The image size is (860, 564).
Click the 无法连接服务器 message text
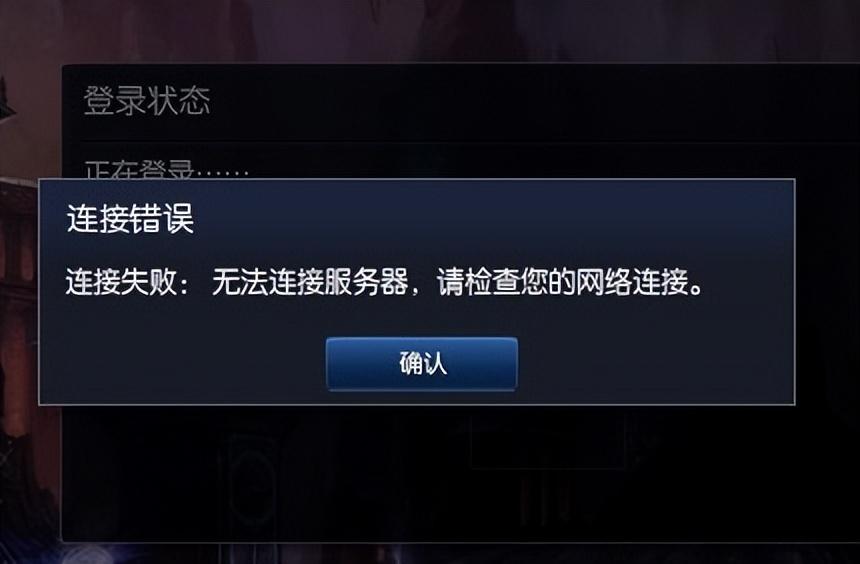(x=310, y=282)
